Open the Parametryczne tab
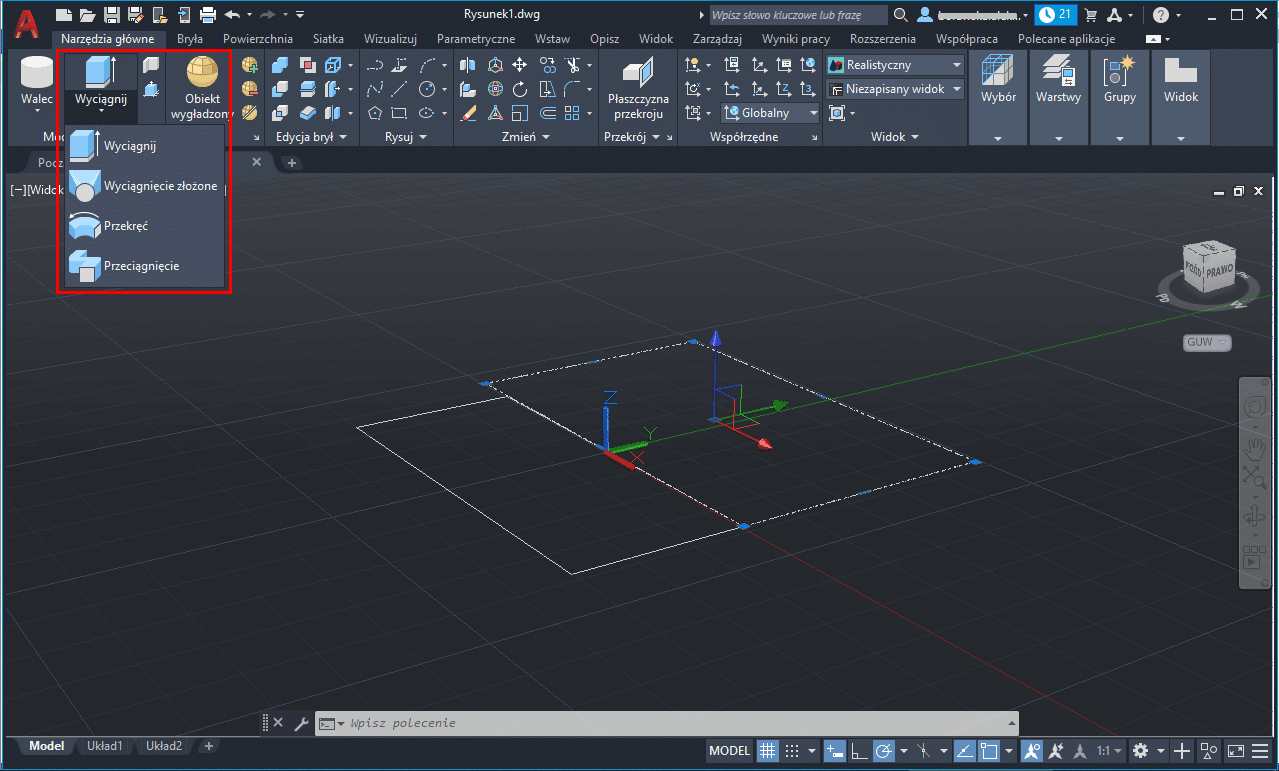The width and height of the screenshot is (1279, 771). click(x=476, y=39)
